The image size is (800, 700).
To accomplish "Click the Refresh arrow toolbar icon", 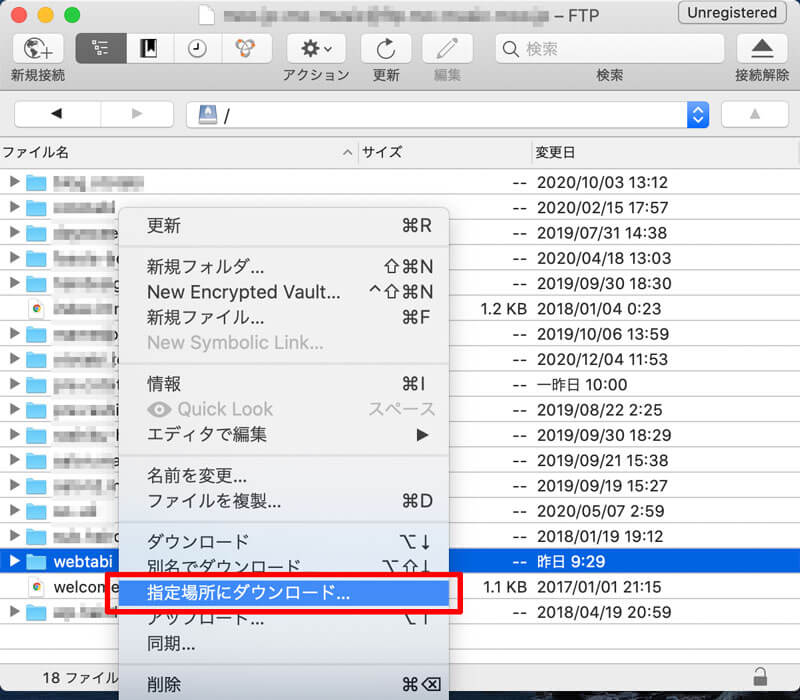I will point(385,48).
